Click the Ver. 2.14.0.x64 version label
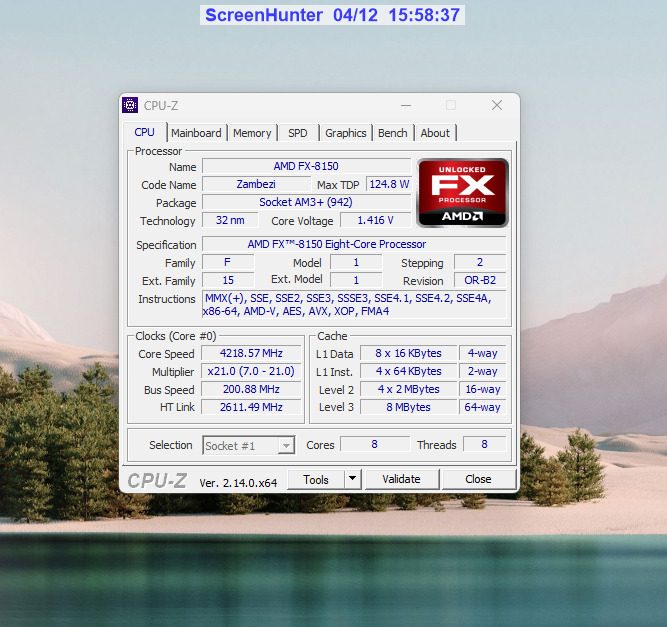The width and height of the screenshot is (667, 627). click(238, 483)
